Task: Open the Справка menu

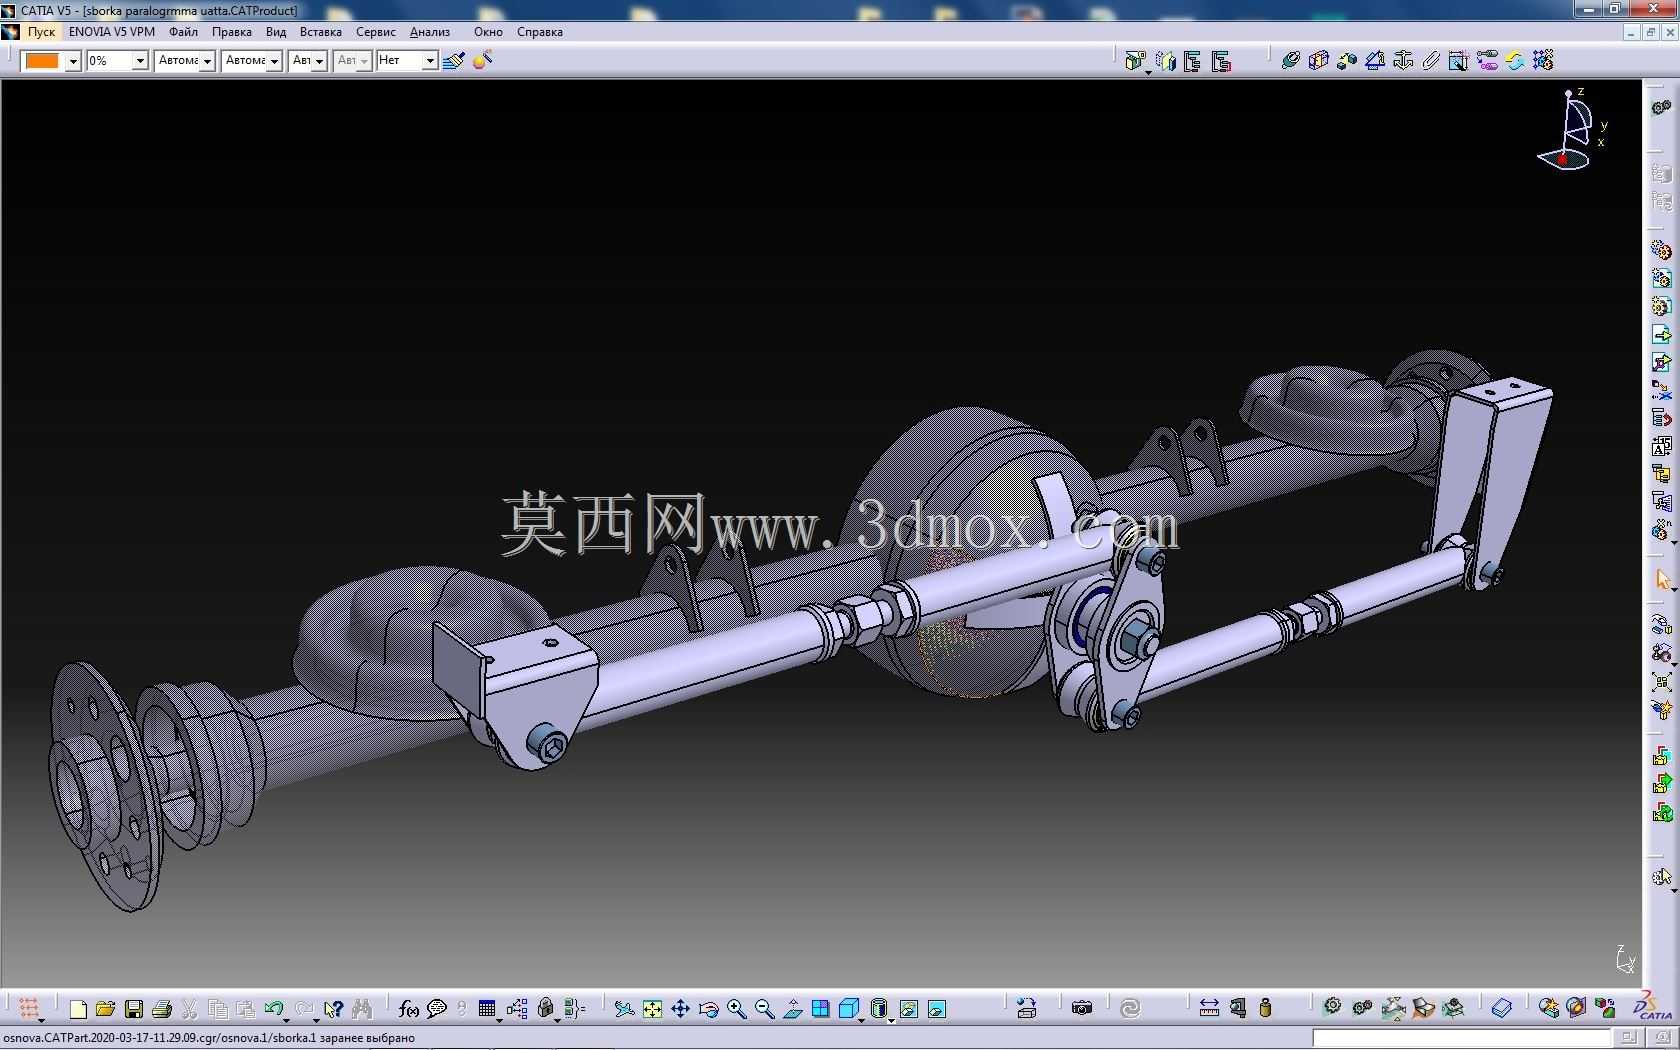Action: [539, 32]
